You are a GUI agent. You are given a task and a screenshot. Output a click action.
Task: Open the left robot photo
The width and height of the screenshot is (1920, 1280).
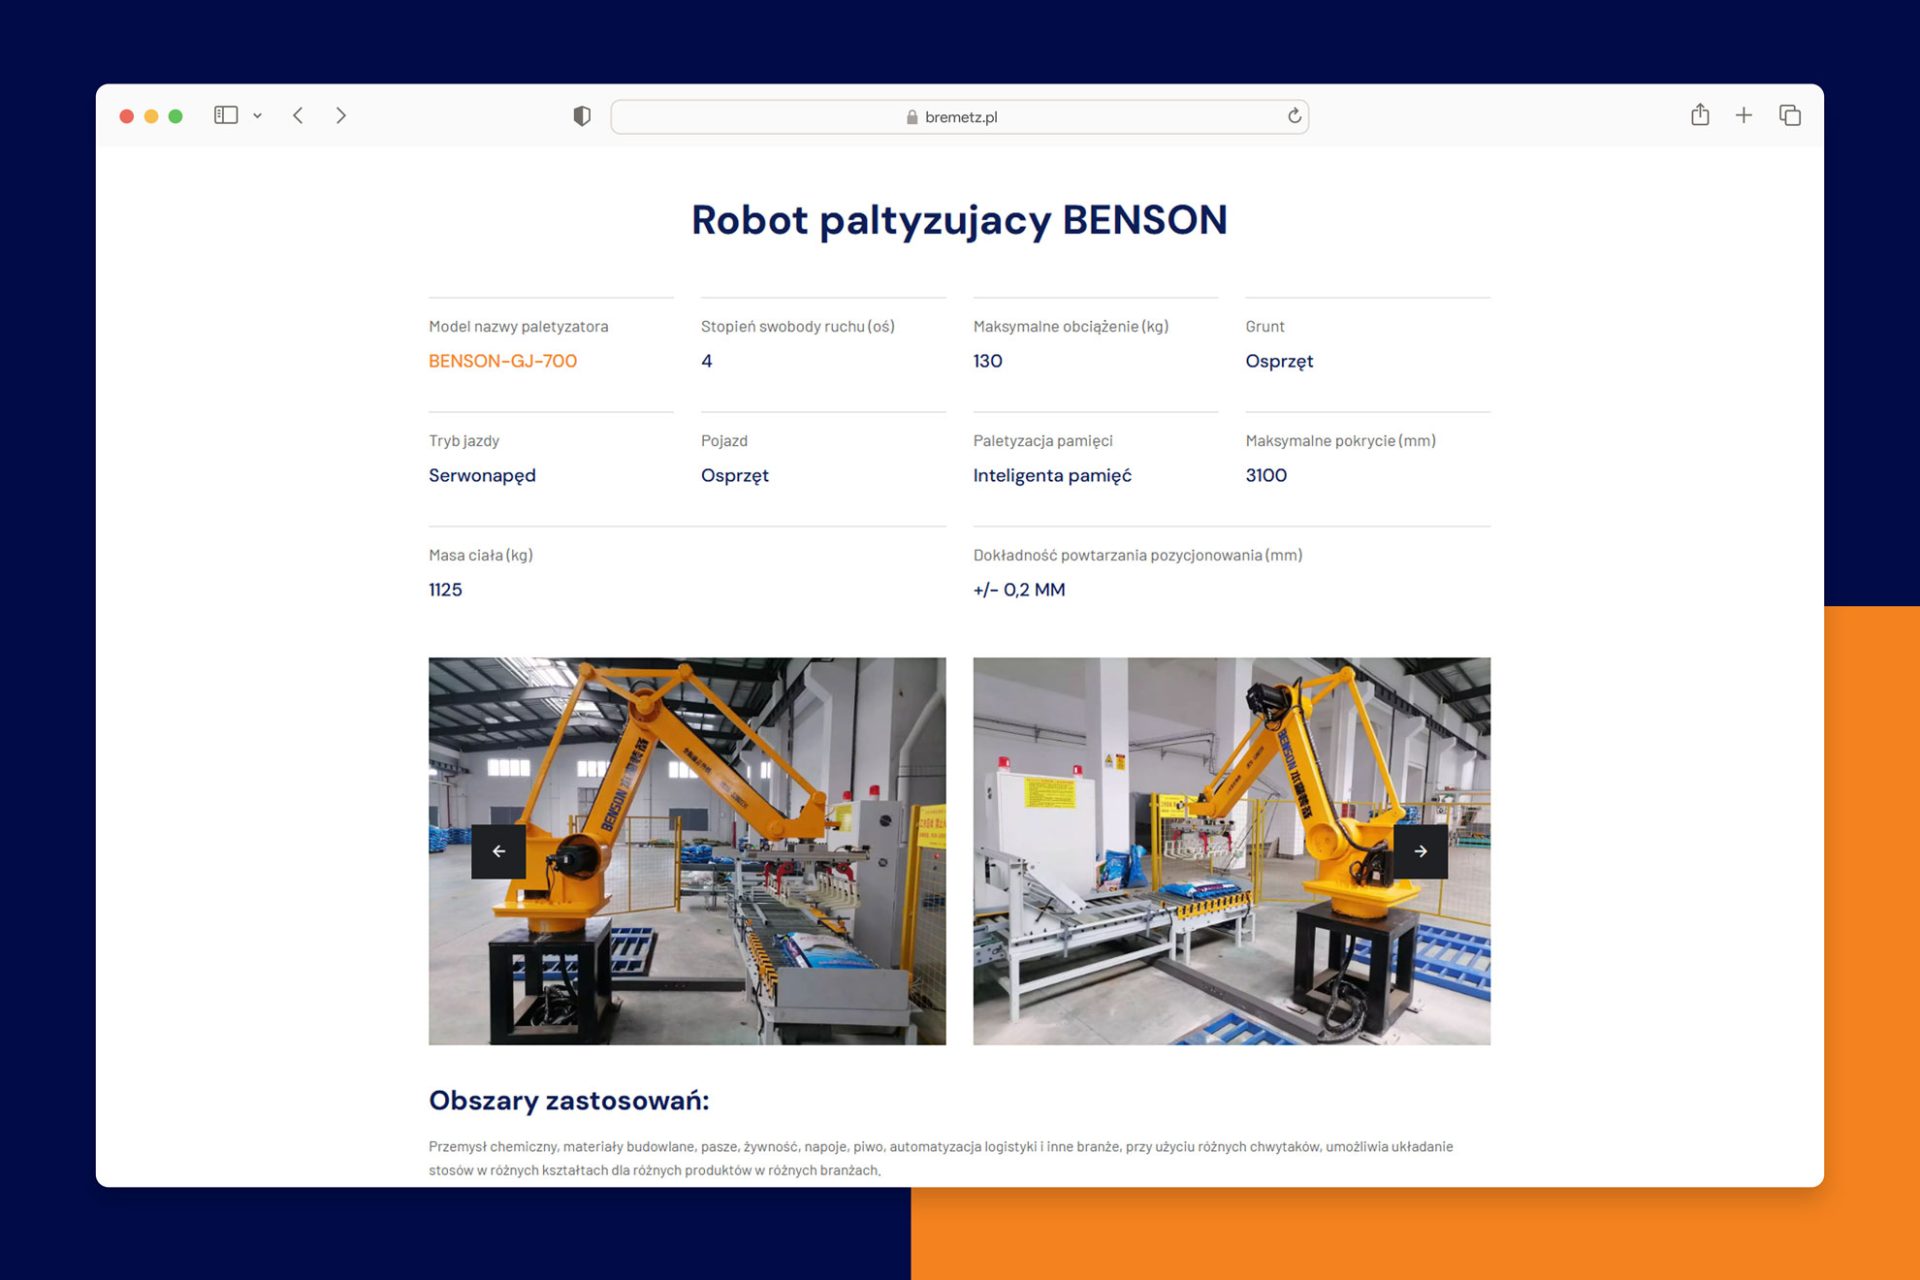pyautogui.click(x=687, y=851)
